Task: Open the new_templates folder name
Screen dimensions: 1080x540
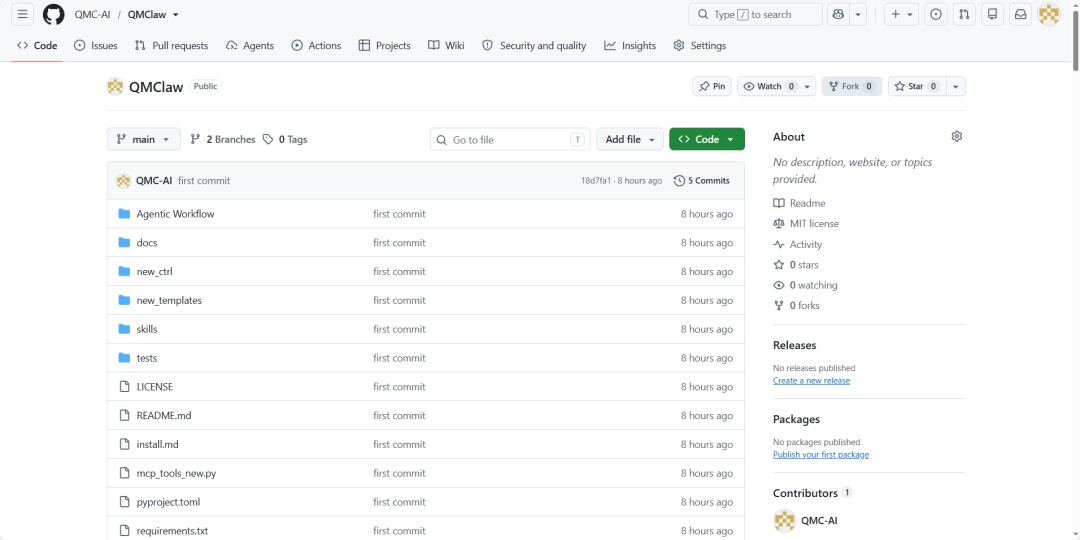Action: [169, 301]
